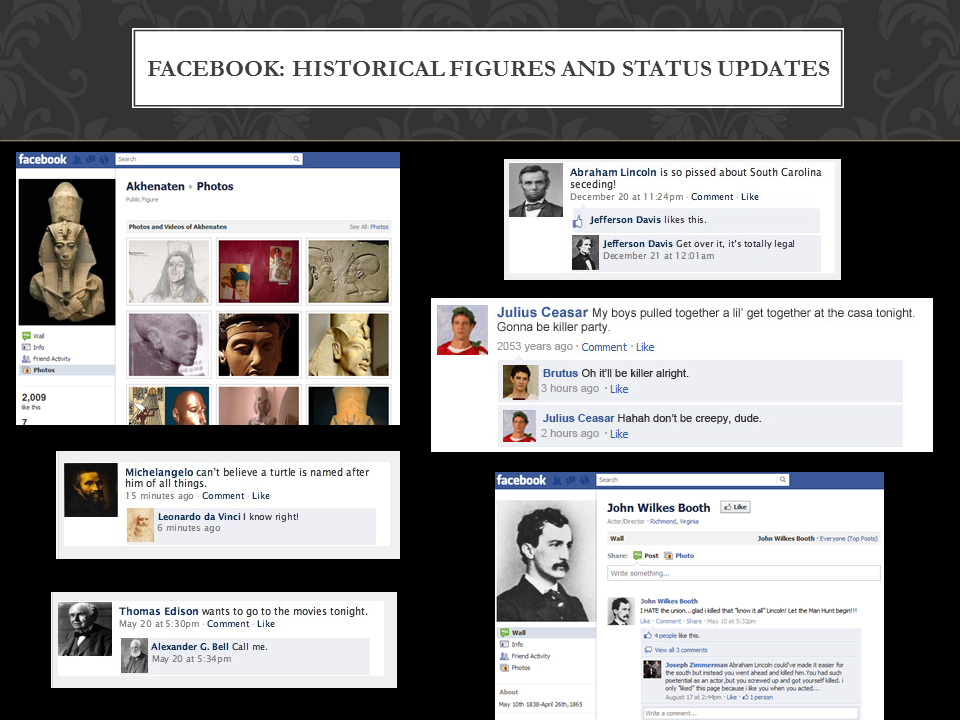
Task: Open the Wall tab in Akhenaten's sidebar
Action: tap(38, 336)
